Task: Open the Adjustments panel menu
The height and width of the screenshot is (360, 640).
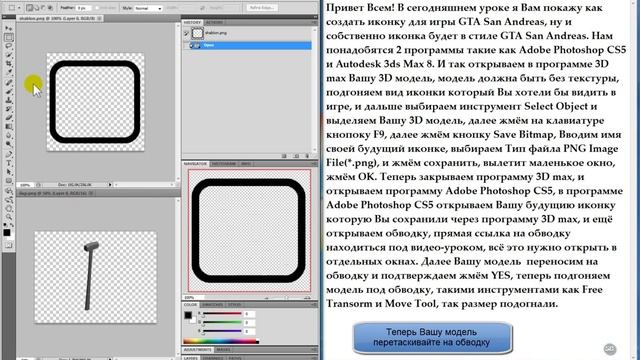Action: pos(314,350)
